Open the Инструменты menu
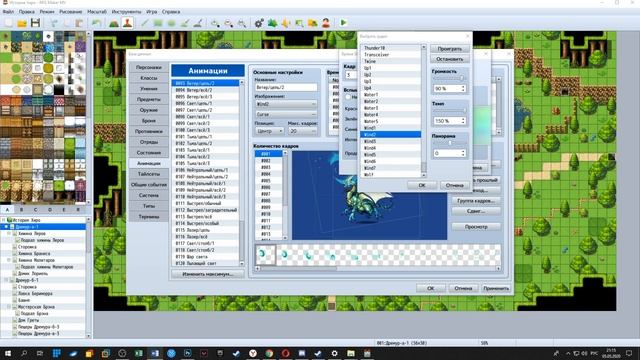The image size is (640, 360). 126,12
